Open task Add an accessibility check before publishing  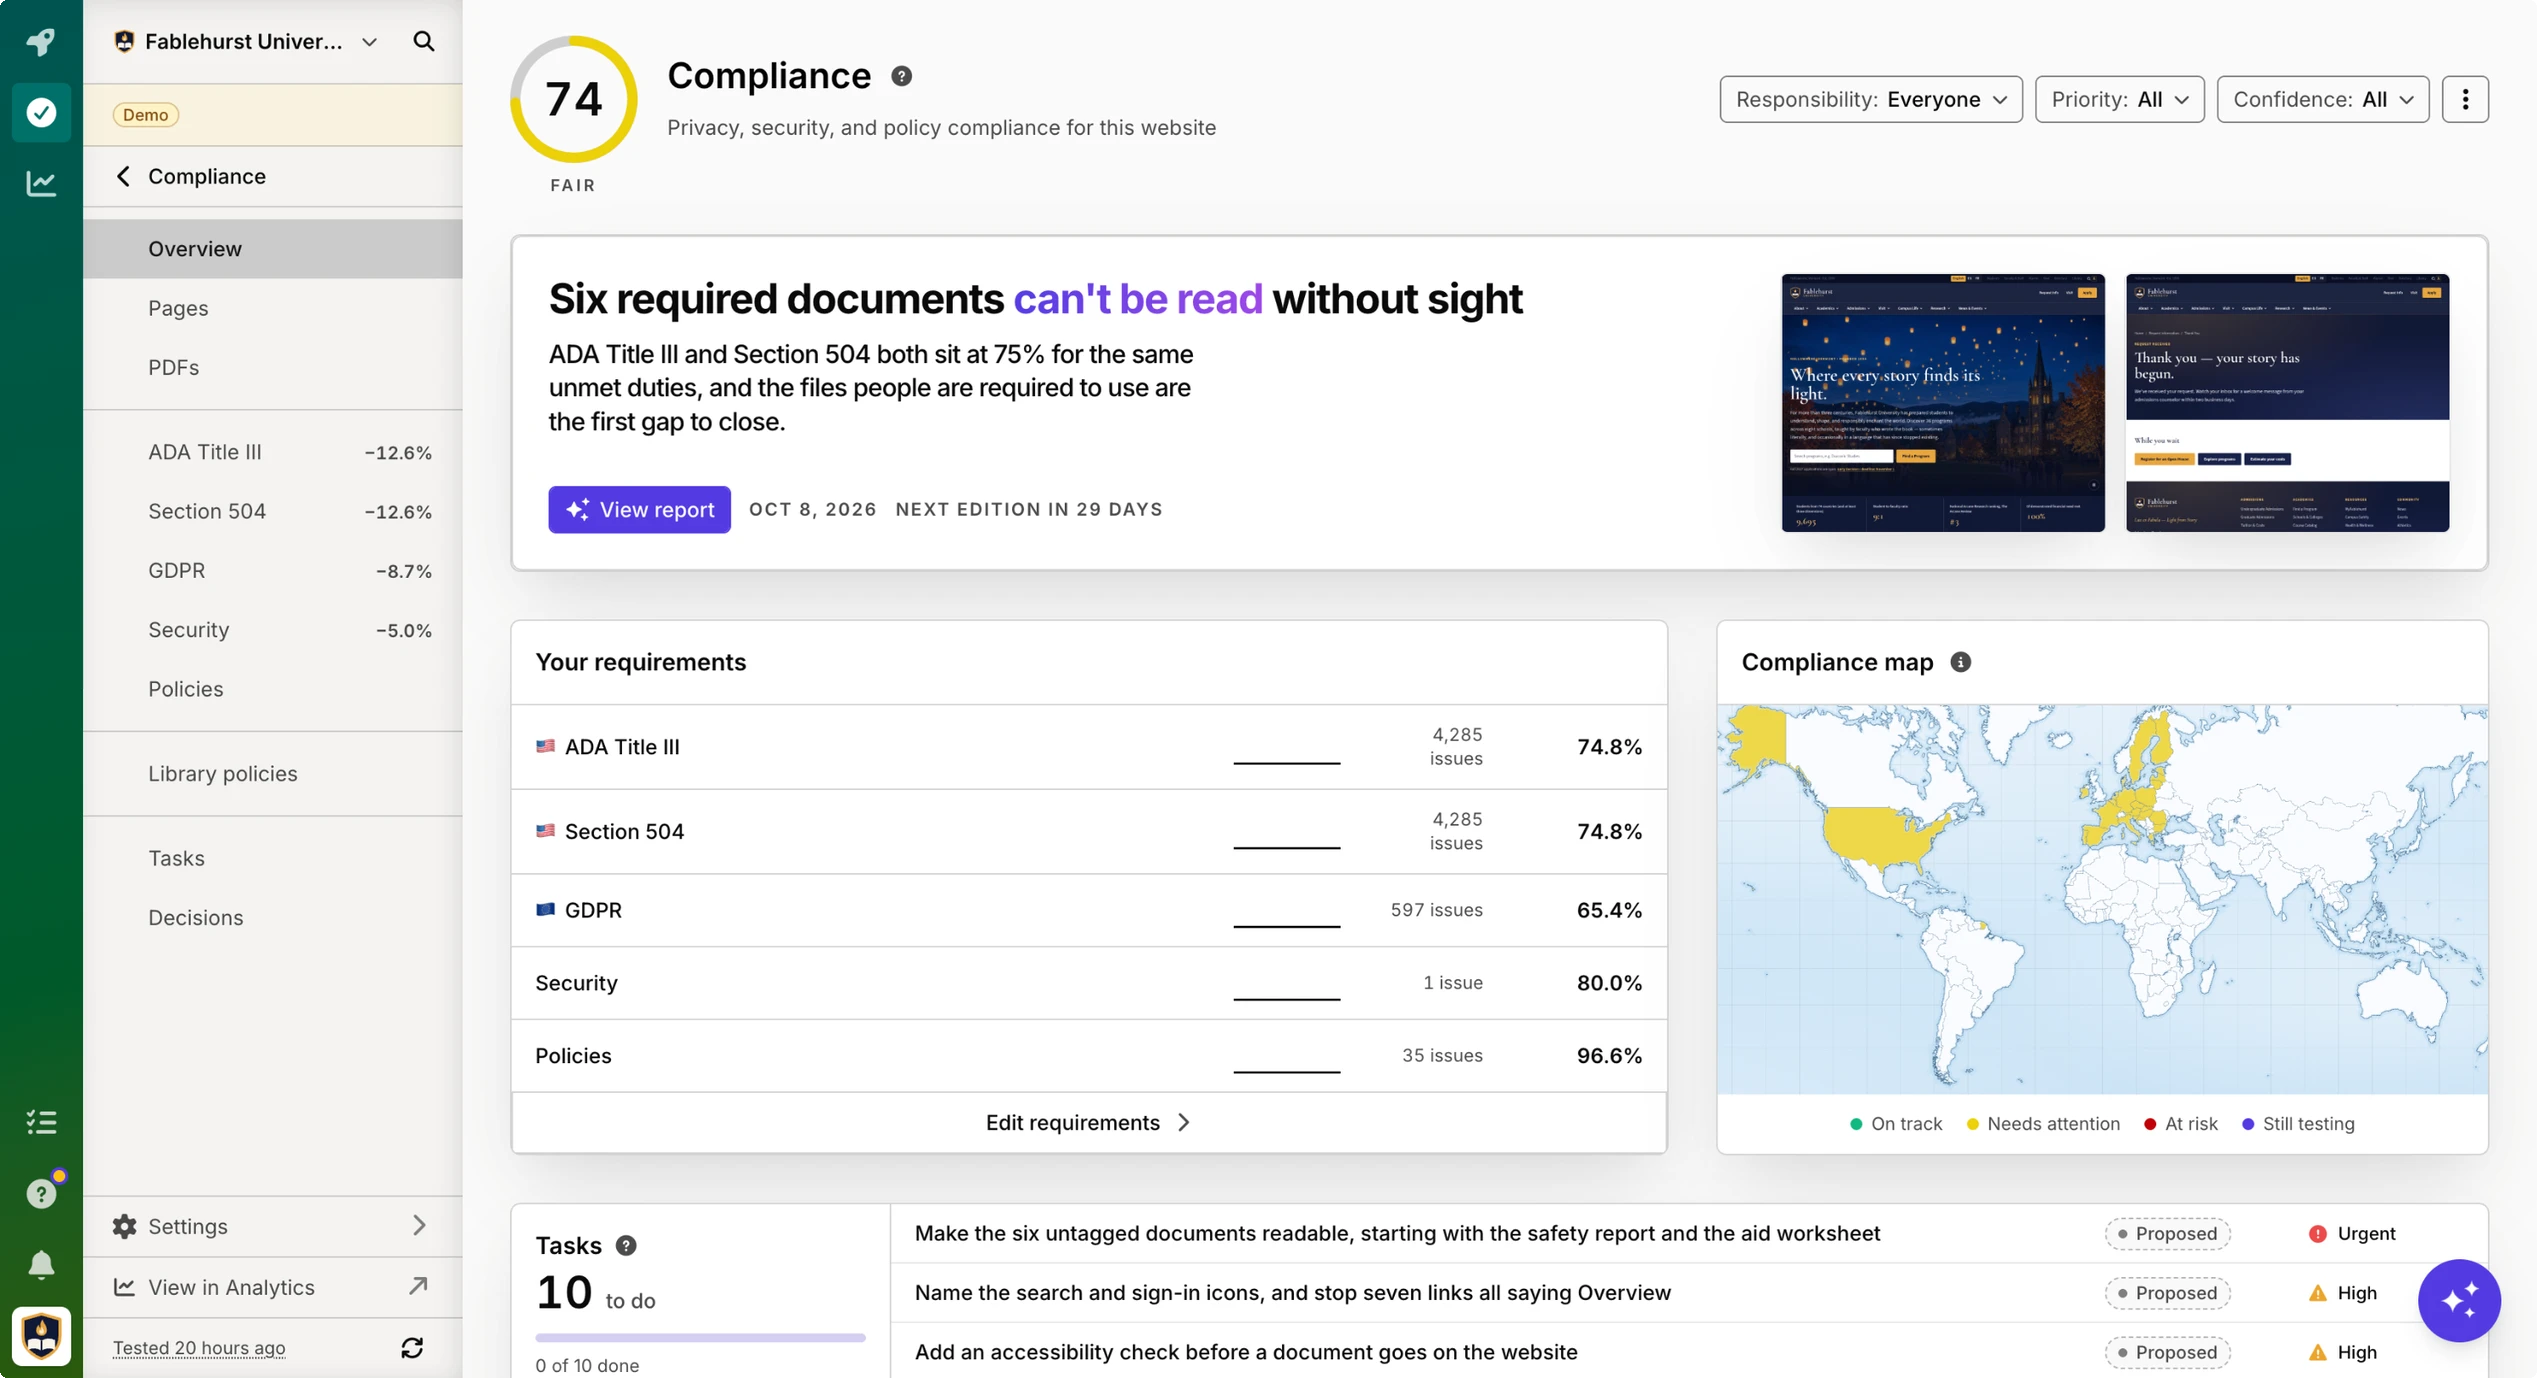pos(1246,1352)
